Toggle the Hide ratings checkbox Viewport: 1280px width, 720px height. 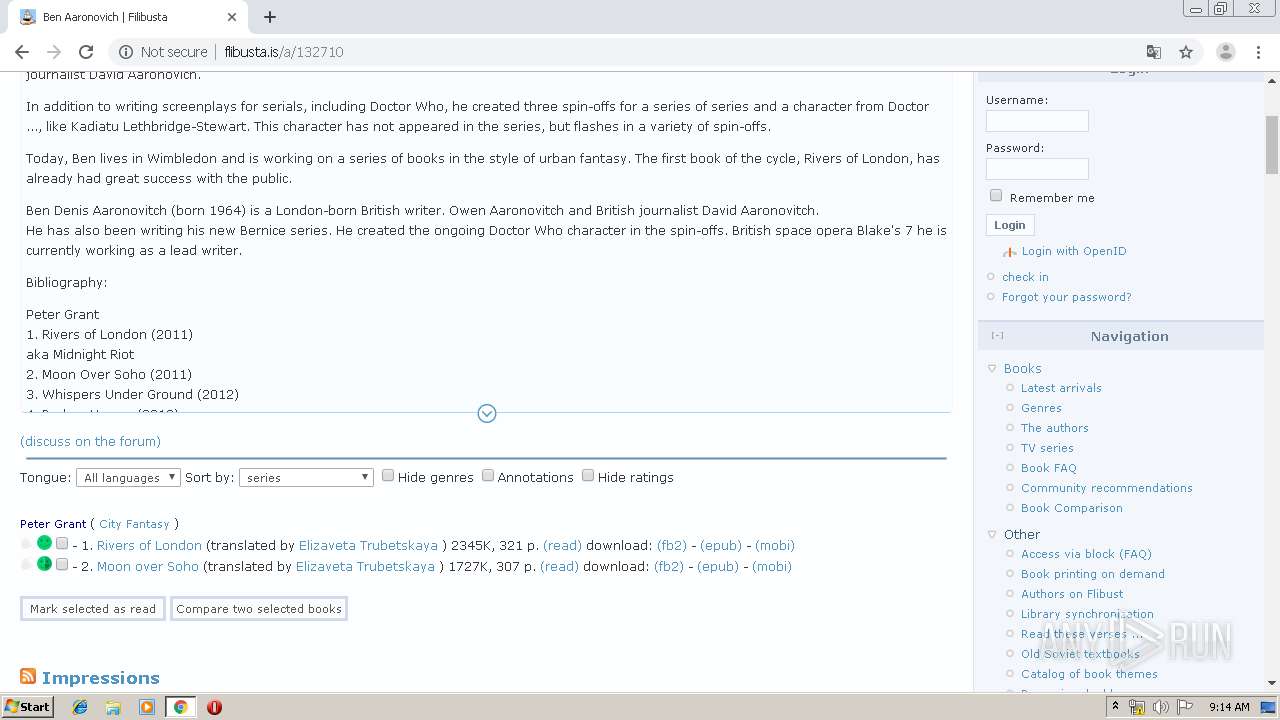coord(588,476)
